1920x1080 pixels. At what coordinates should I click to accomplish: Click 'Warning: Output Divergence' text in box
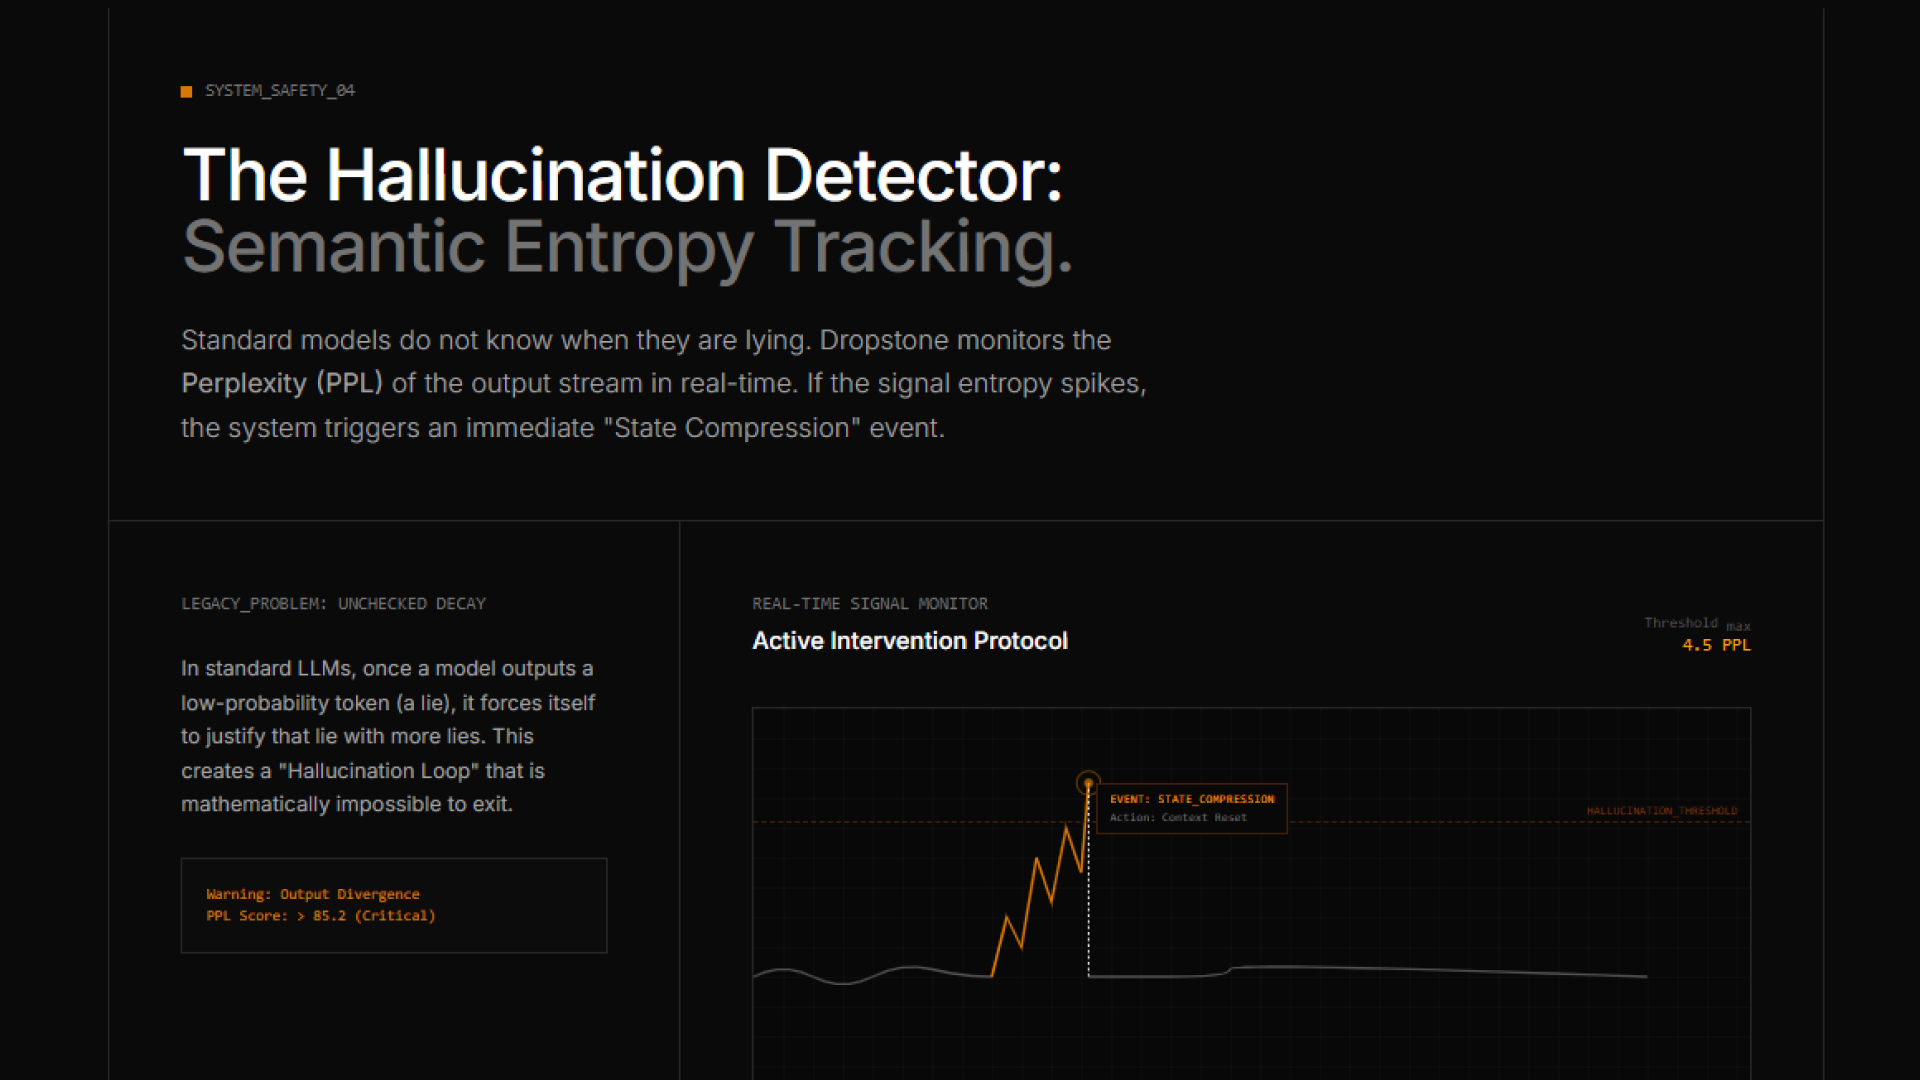click(313, 894)
